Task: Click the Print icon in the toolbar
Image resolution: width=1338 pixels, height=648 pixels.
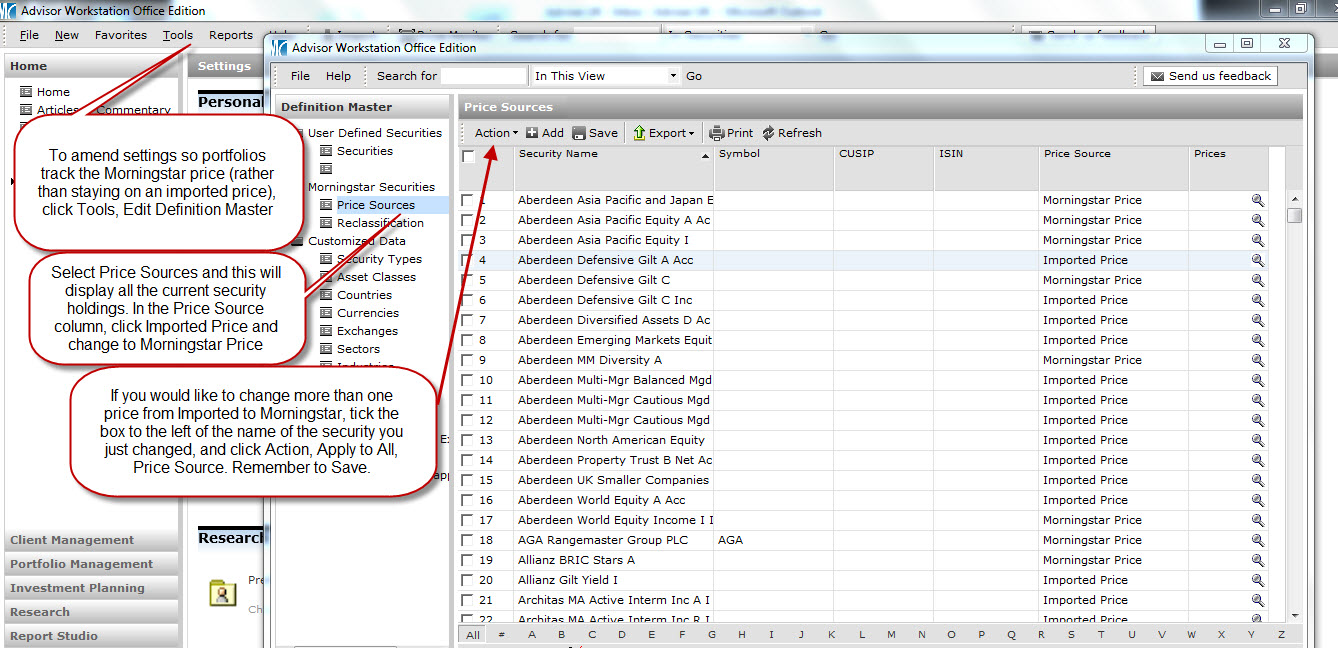Action: pyautogui.click(x=716, y=133)
